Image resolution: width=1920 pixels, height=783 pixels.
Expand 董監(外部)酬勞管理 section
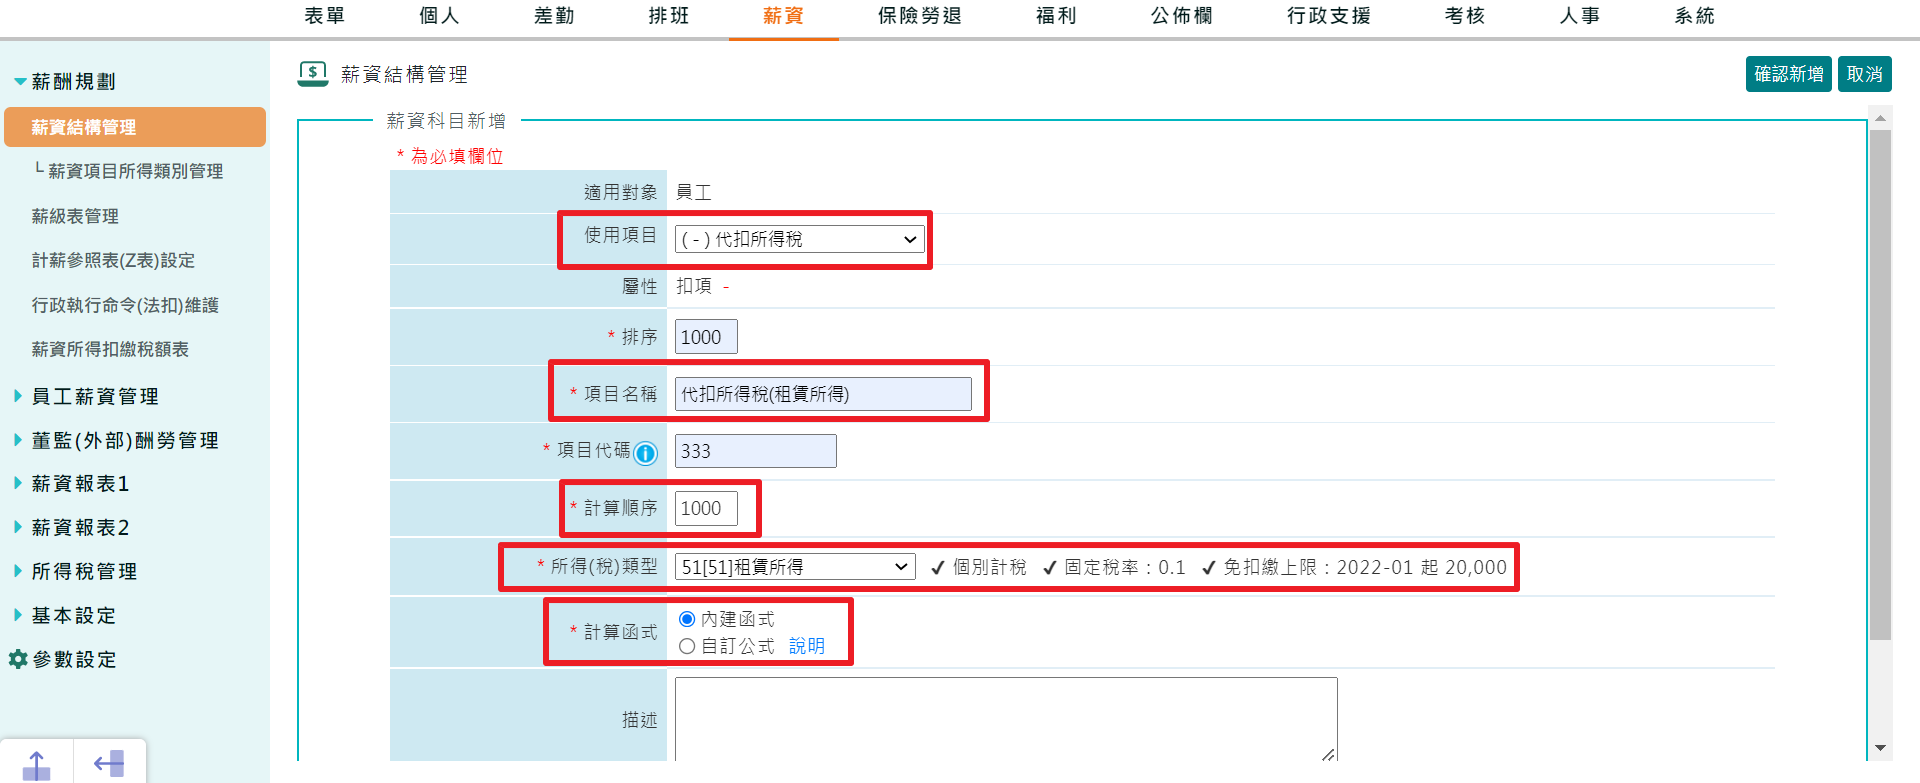coord(116,440)
